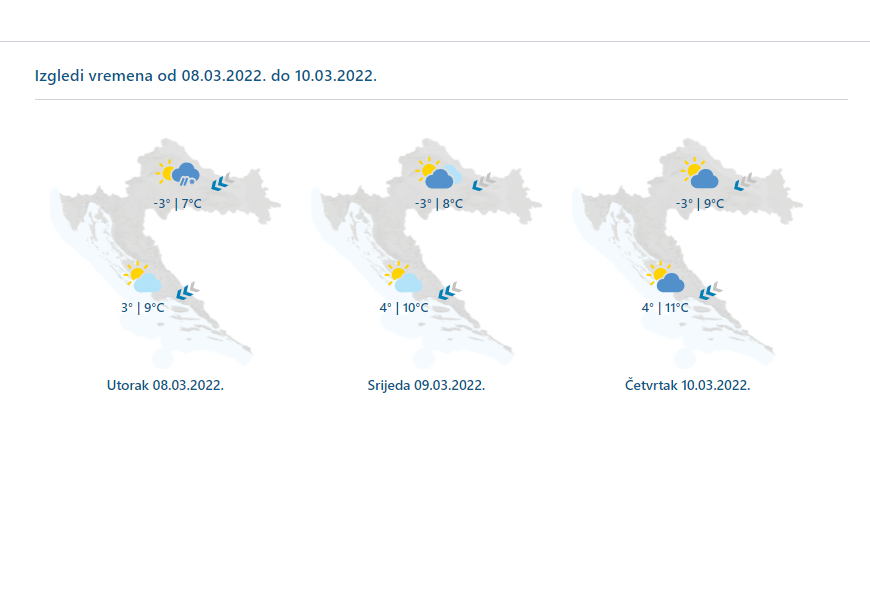
Task: Click Wednesday's northern wind direction arrows
Action: pos(482,182)
